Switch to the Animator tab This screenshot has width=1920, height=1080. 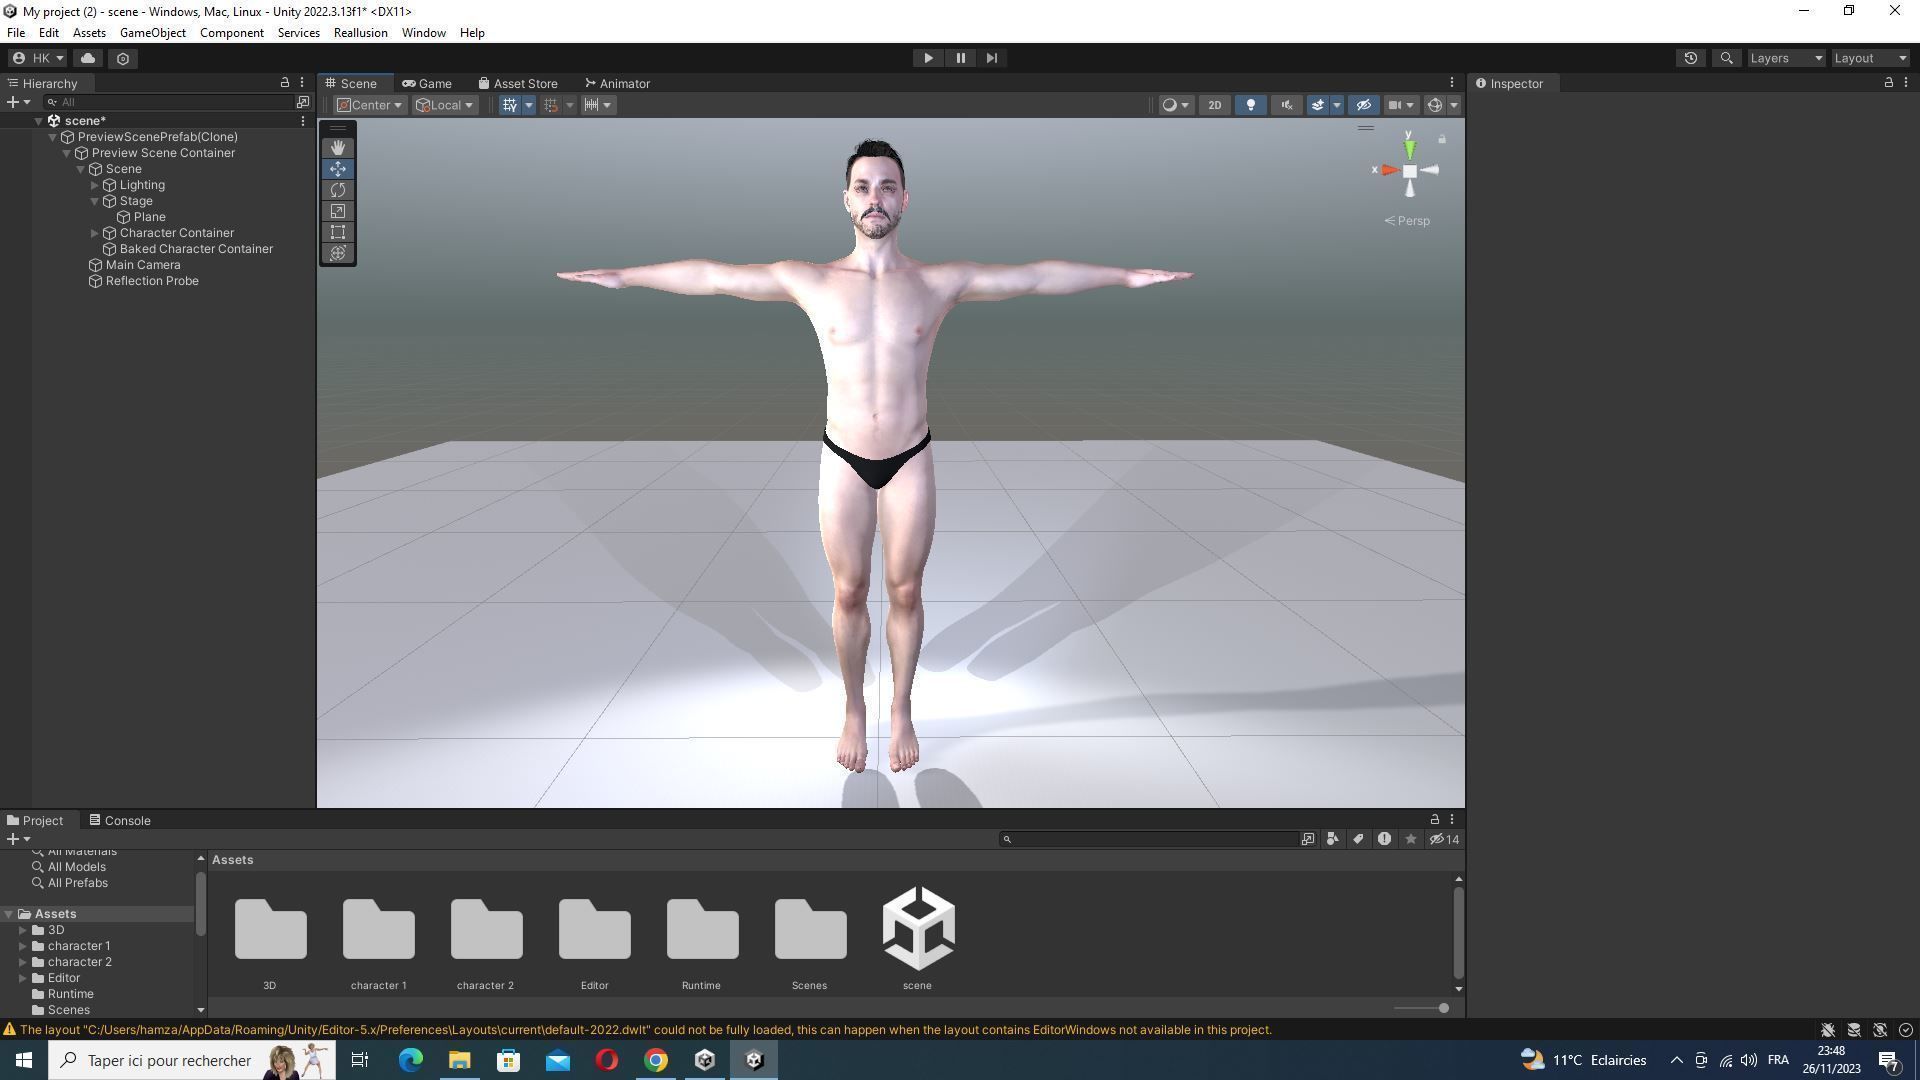point(617,83)
